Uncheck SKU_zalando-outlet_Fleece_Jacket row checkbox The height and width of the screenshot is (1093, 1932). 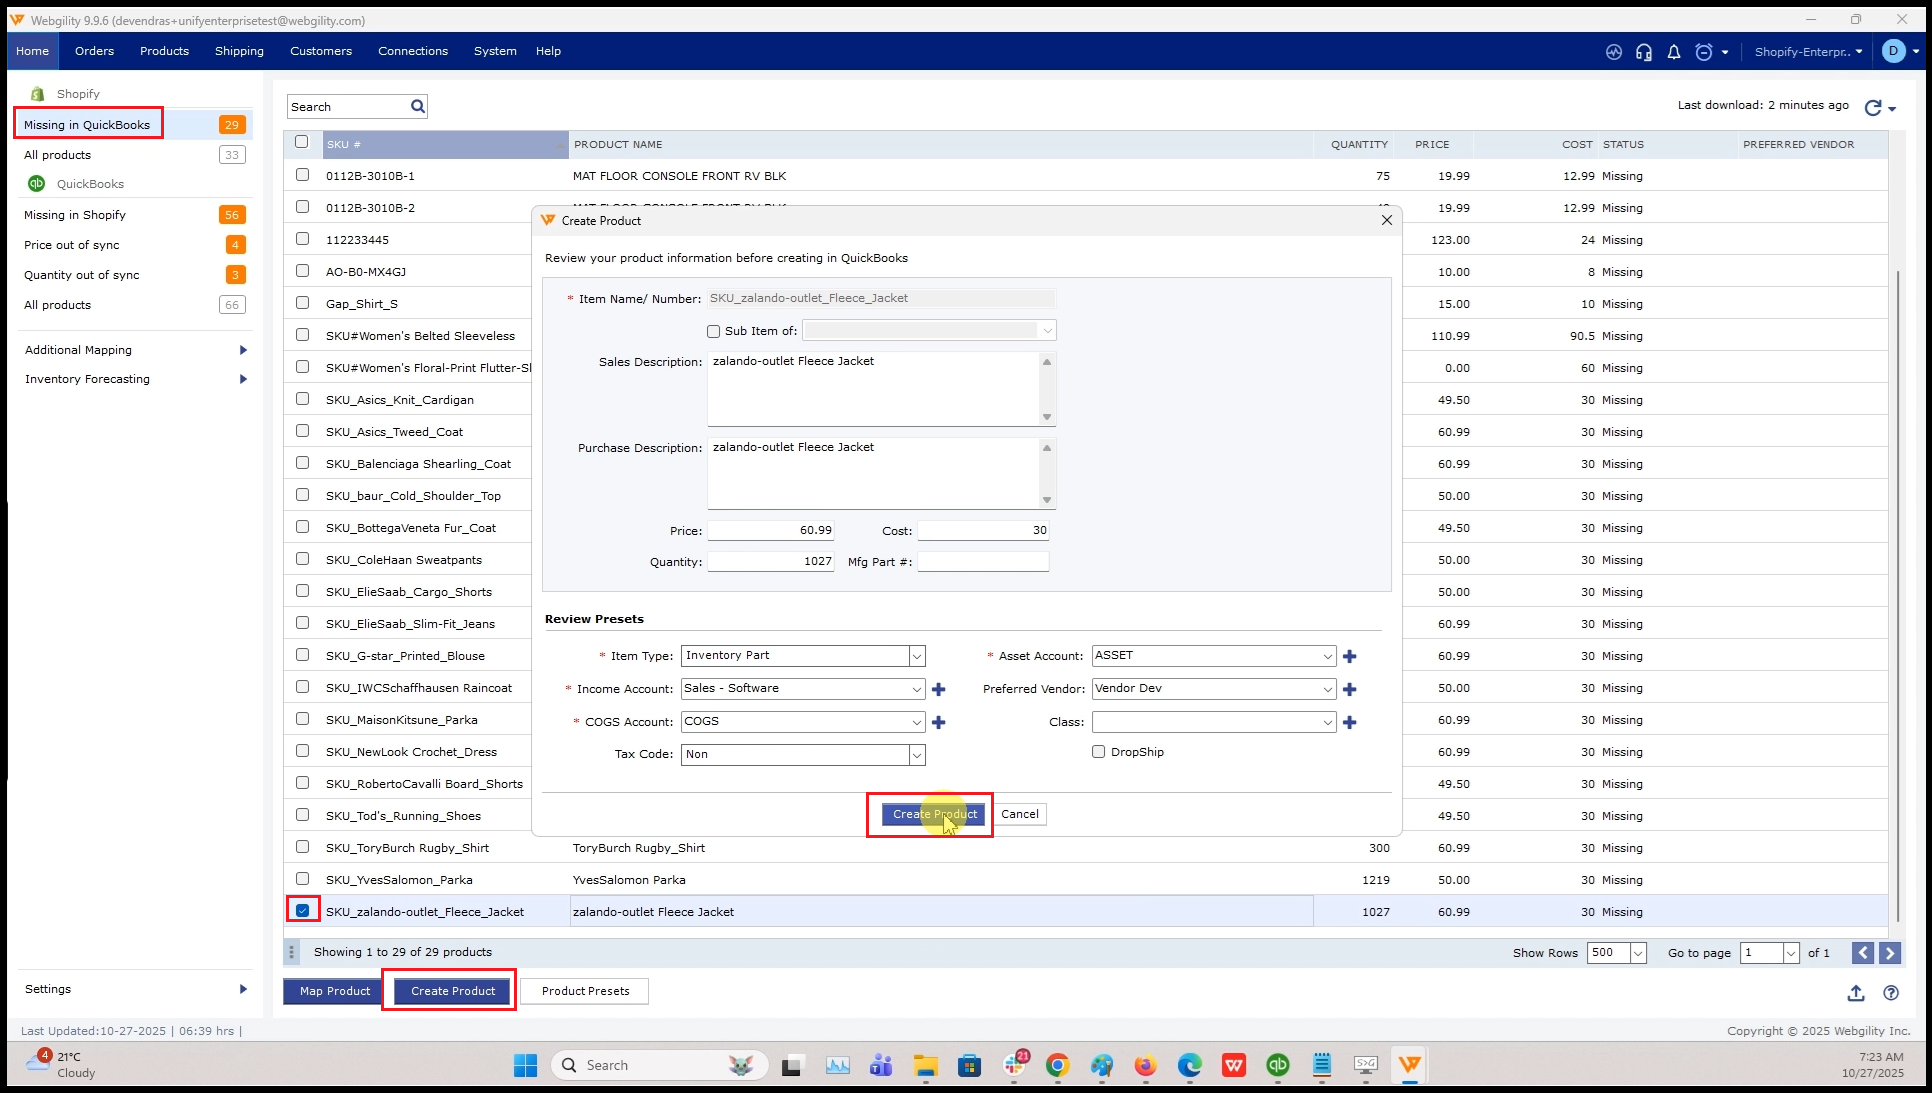302,911
